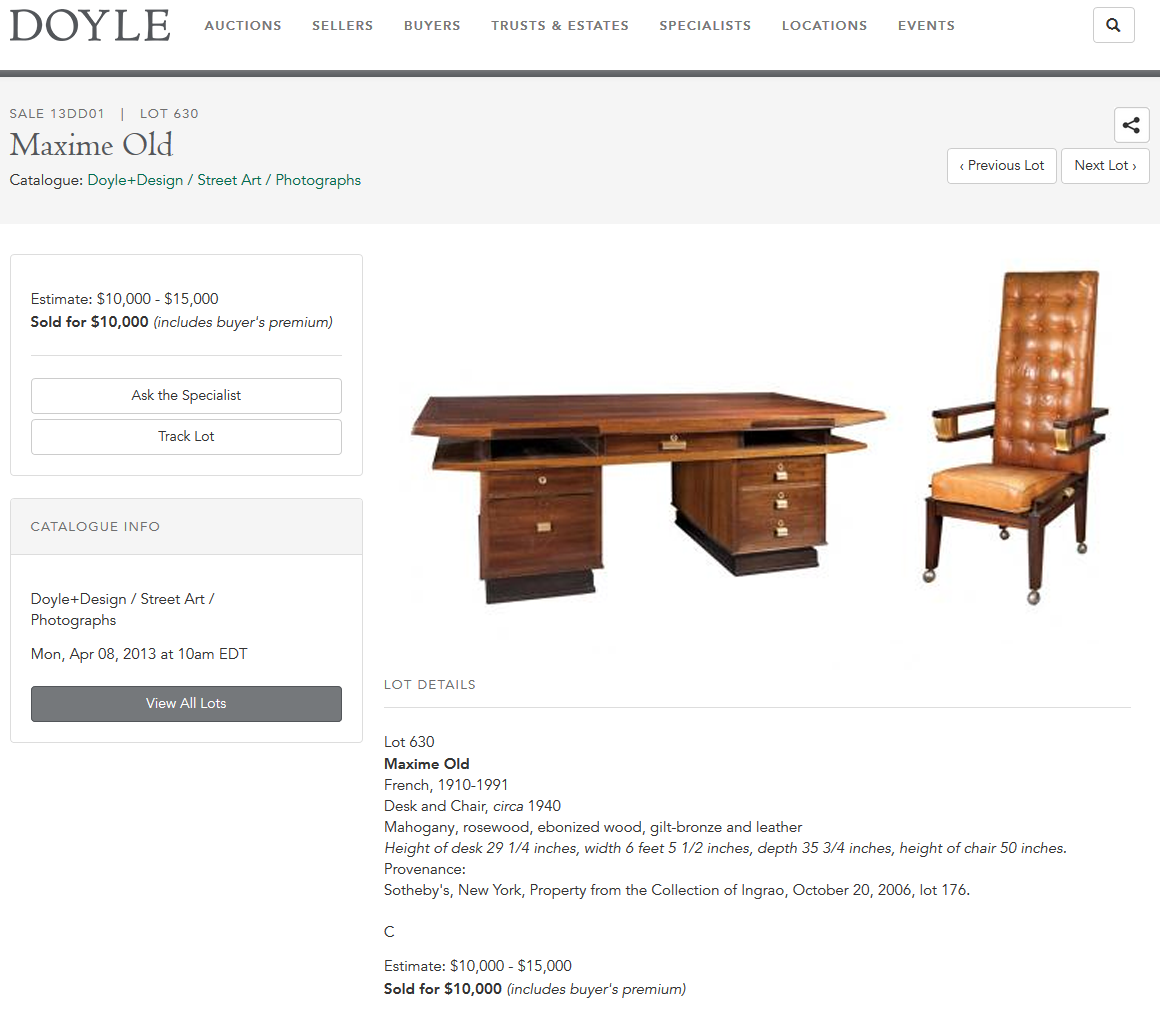Click the Track Lot button
This screenshot has width=1160, height=1014.
[x=186, y=436]
